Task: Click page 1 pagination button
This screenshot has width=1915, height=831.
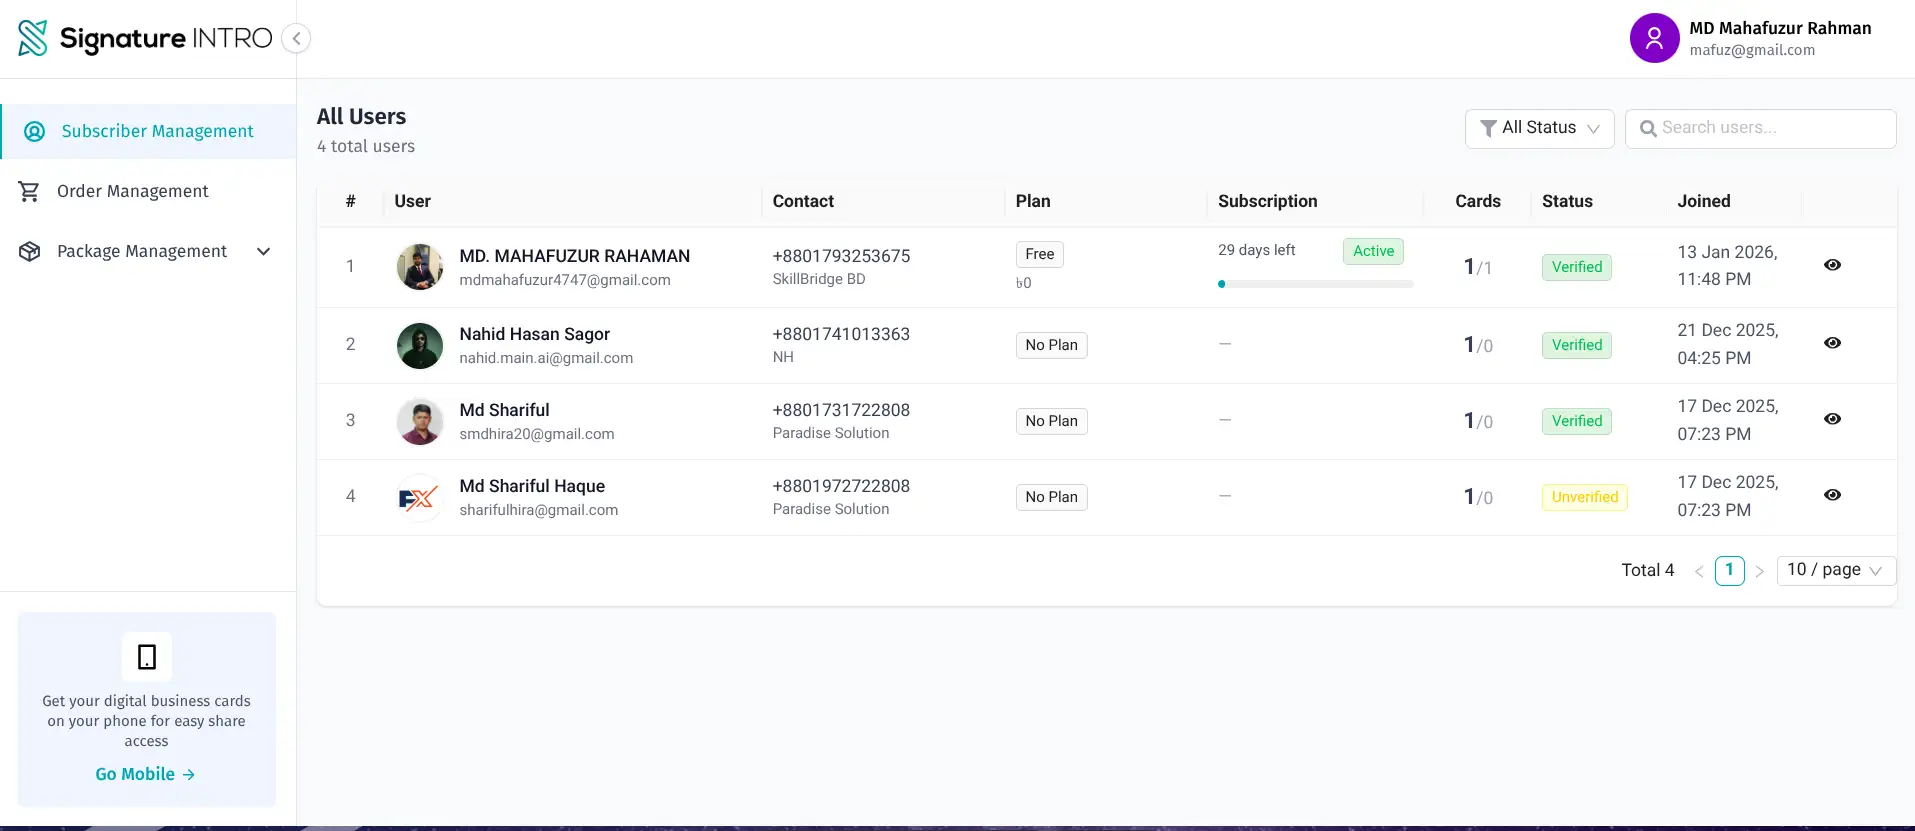Action: (1729, 570)
